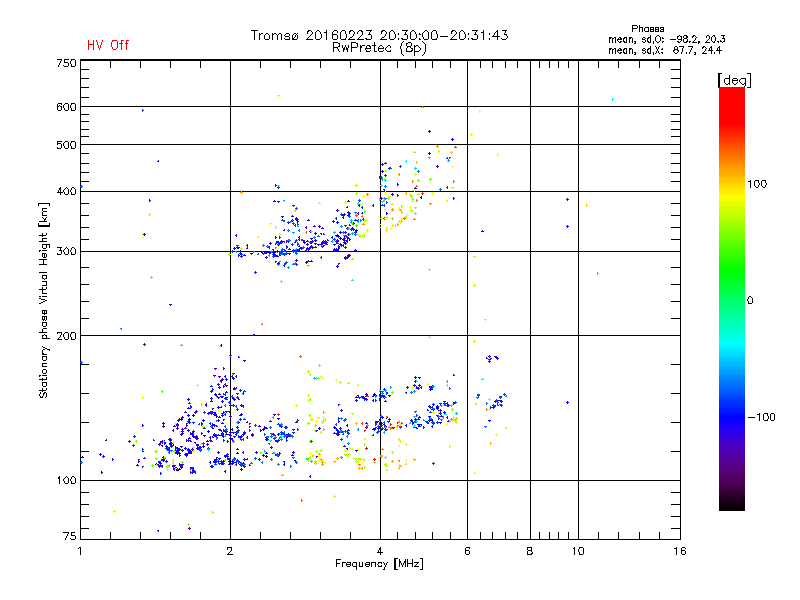The width and height of the screenshot is (800, 600).
Task: Click the y-axis label '75'
Action: click(70, 536)
